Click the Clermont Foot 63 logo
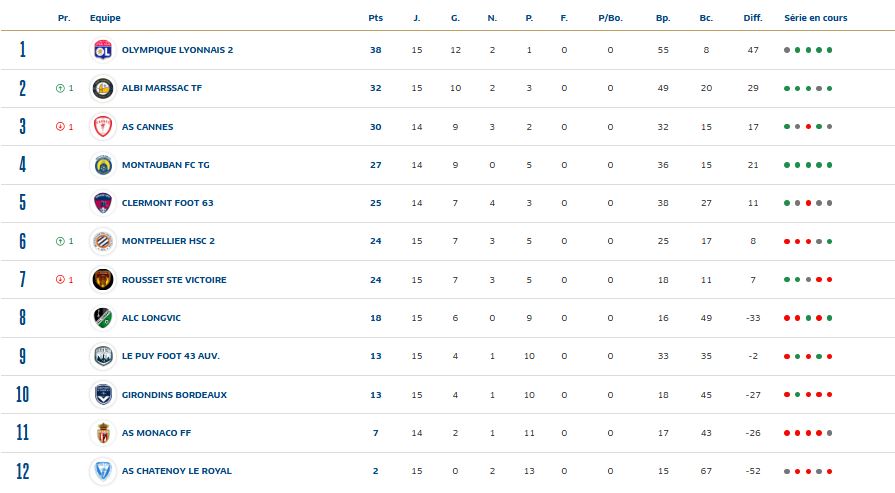 tap(102, 203)
